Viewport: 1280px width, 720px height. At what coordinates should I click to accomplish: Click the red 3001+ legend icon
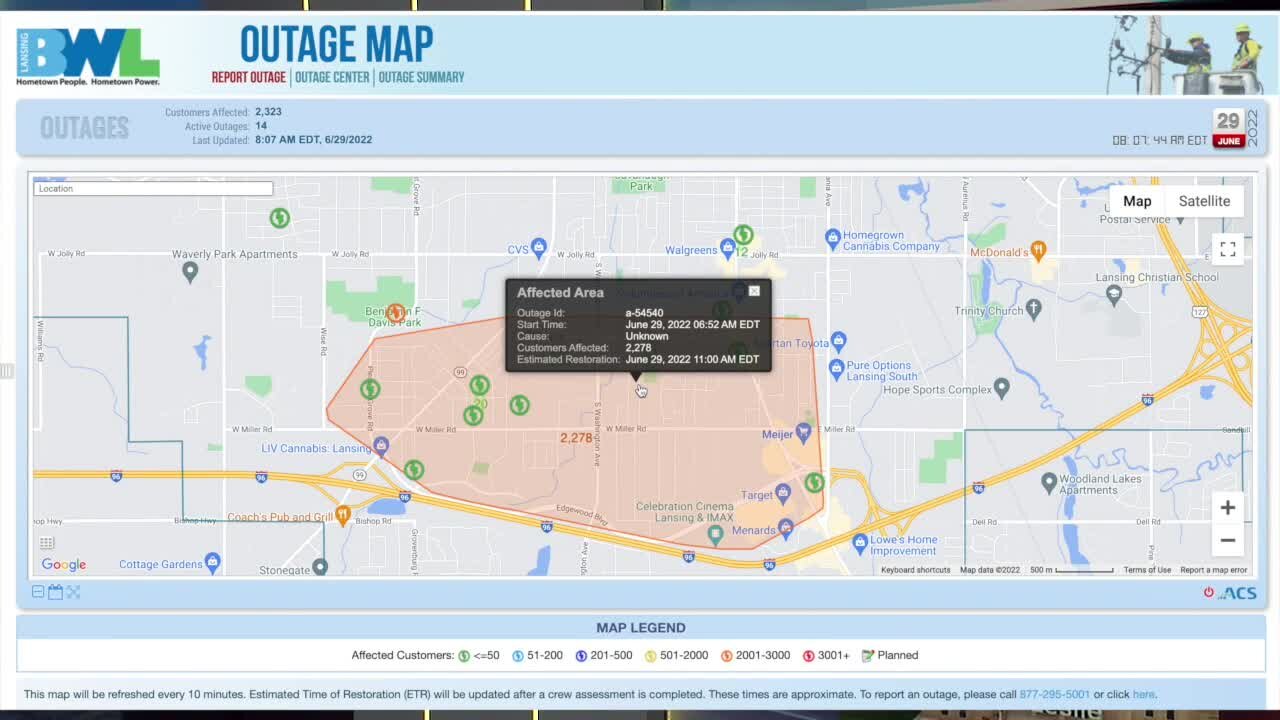808,656
